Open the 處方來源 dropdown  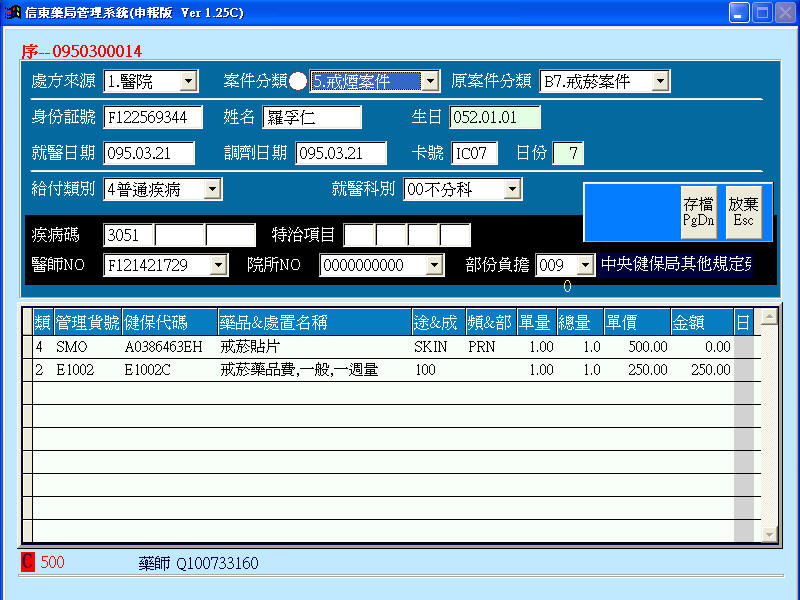point(188,81)
